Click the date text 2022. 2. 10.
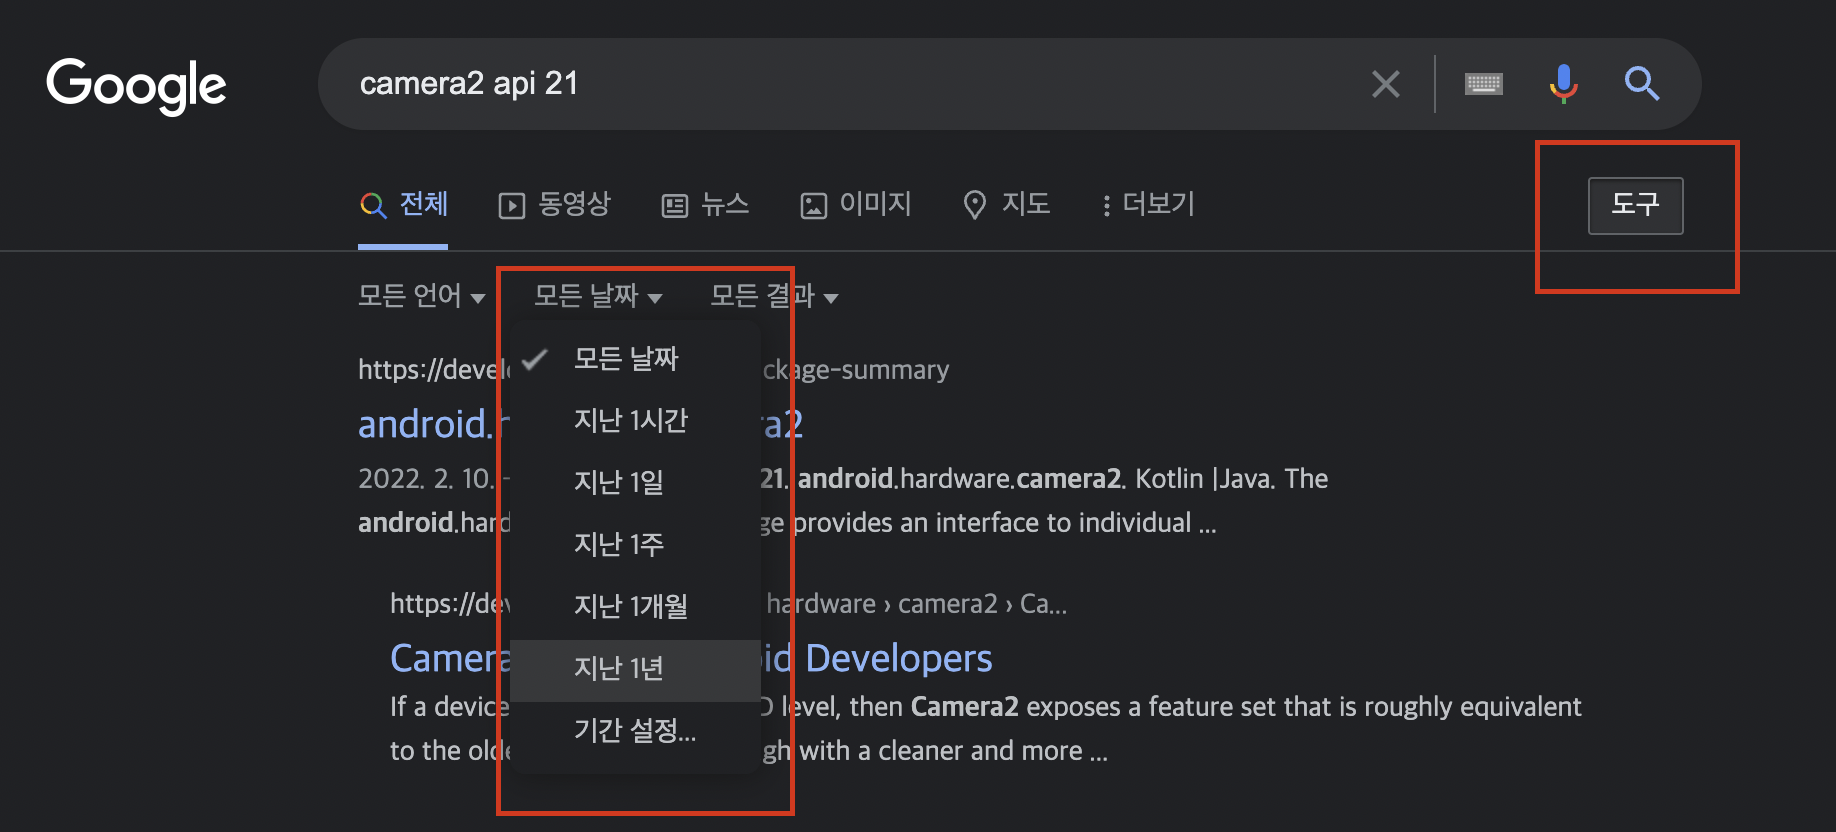The image size is (1836, 832). (x=426, y=479)
